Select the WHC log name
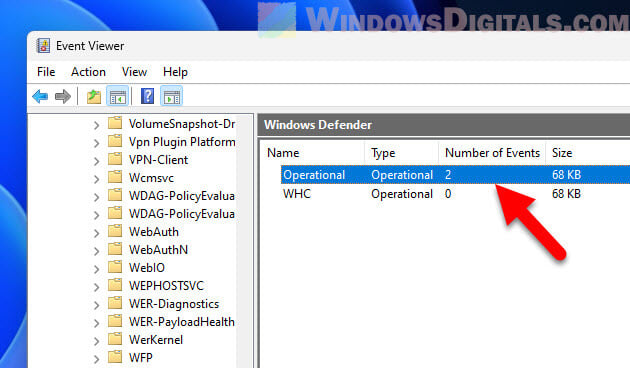Screen dimensions: 630x368 click(297, 194)
